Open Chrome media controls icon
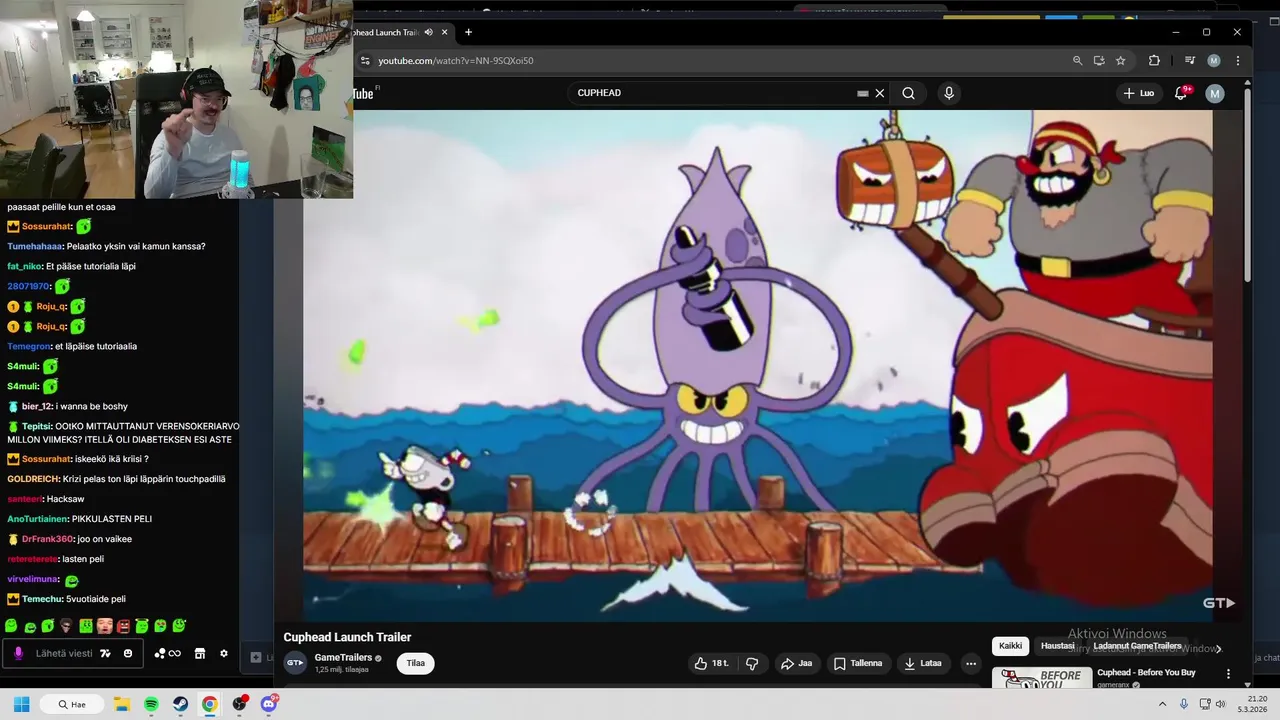The image size is (1280, 720). [x=1190, y=61]
